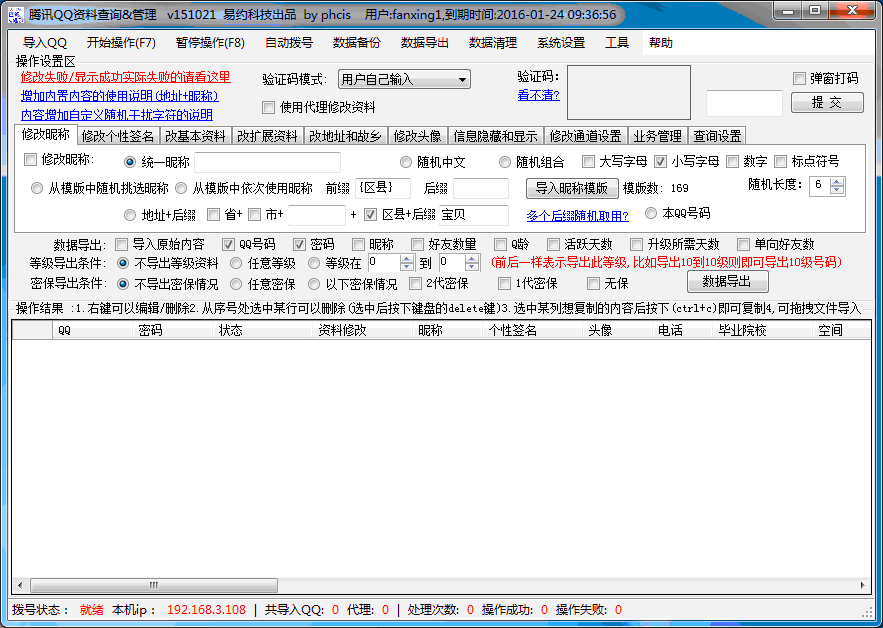Image resolution: width=883 pixels, height=628 pixels.
Task: Check the 省+ checkbox
Action: pyautogui.click(x=213, y=214)
